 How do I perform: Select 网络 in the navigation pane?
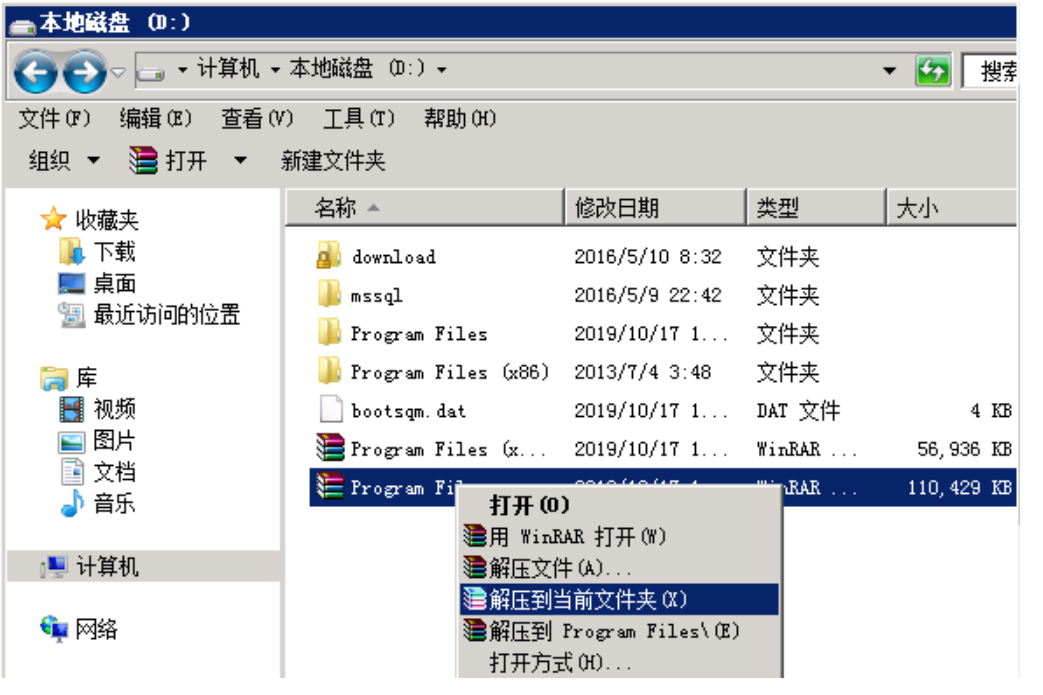(96, 629)
